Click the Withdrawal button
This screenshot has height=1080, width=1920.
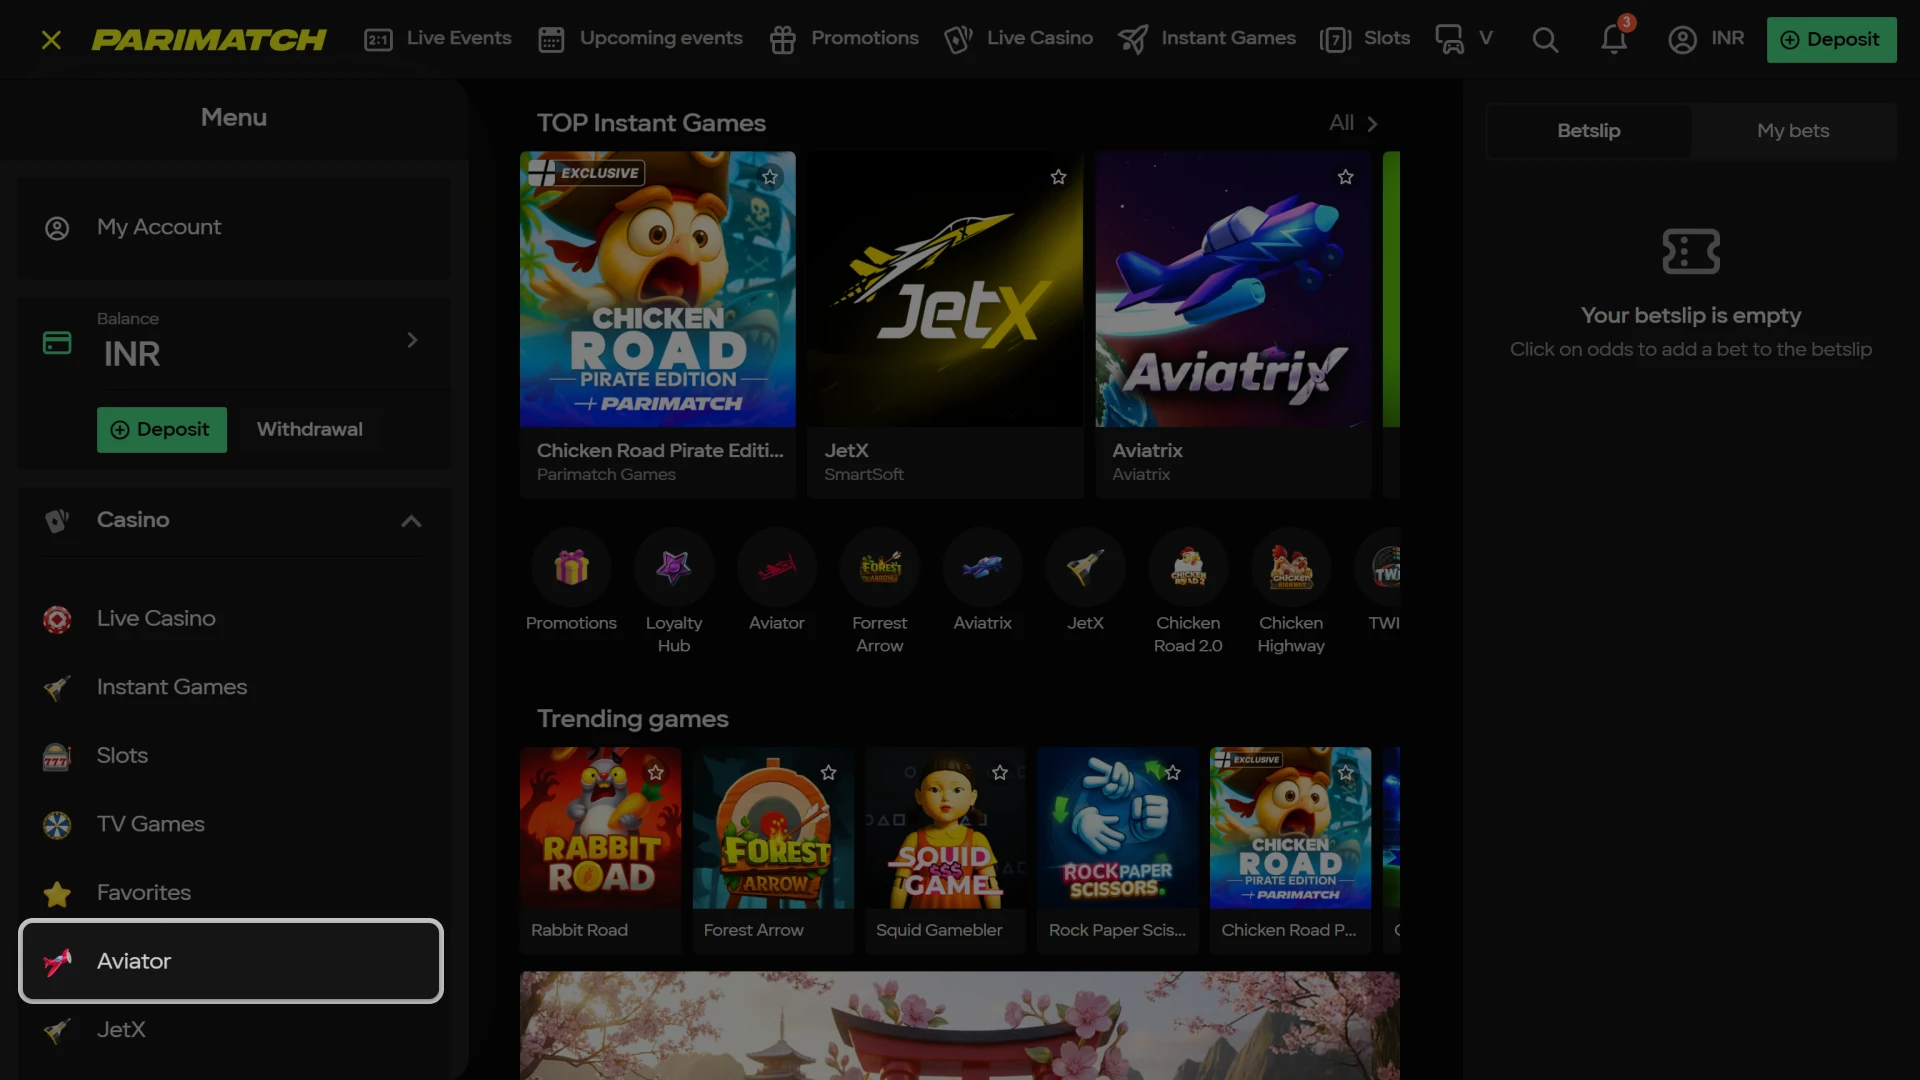pos(310,430)
